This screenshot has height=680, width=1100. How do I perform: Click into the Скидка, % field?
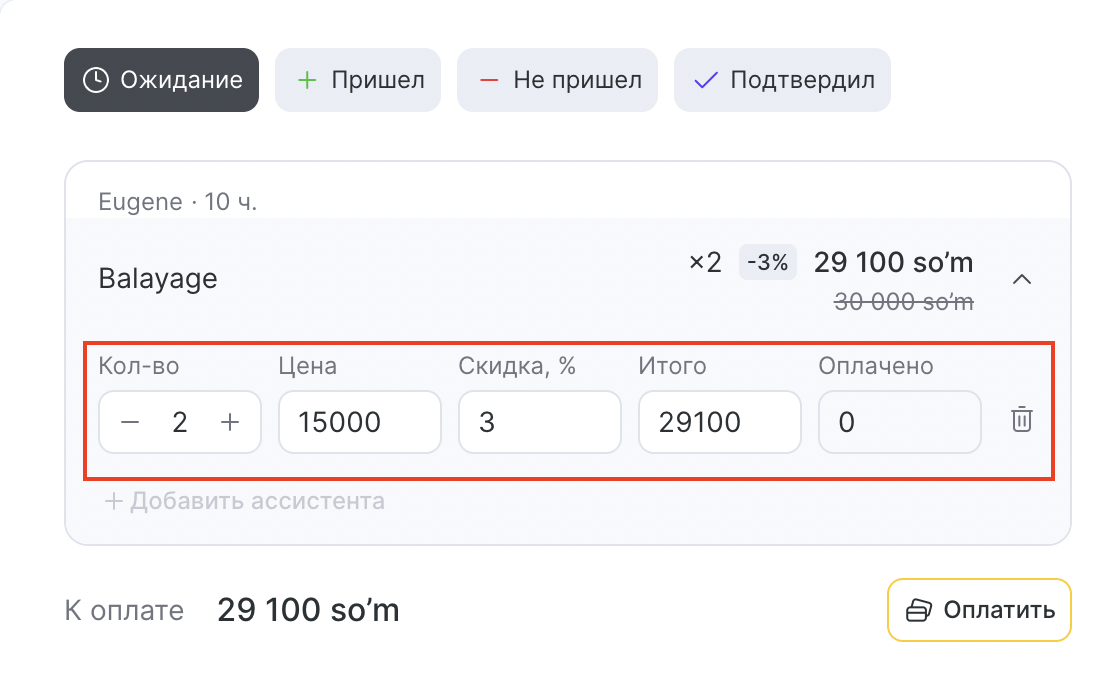pyautogui.click(x=539, y=422)
